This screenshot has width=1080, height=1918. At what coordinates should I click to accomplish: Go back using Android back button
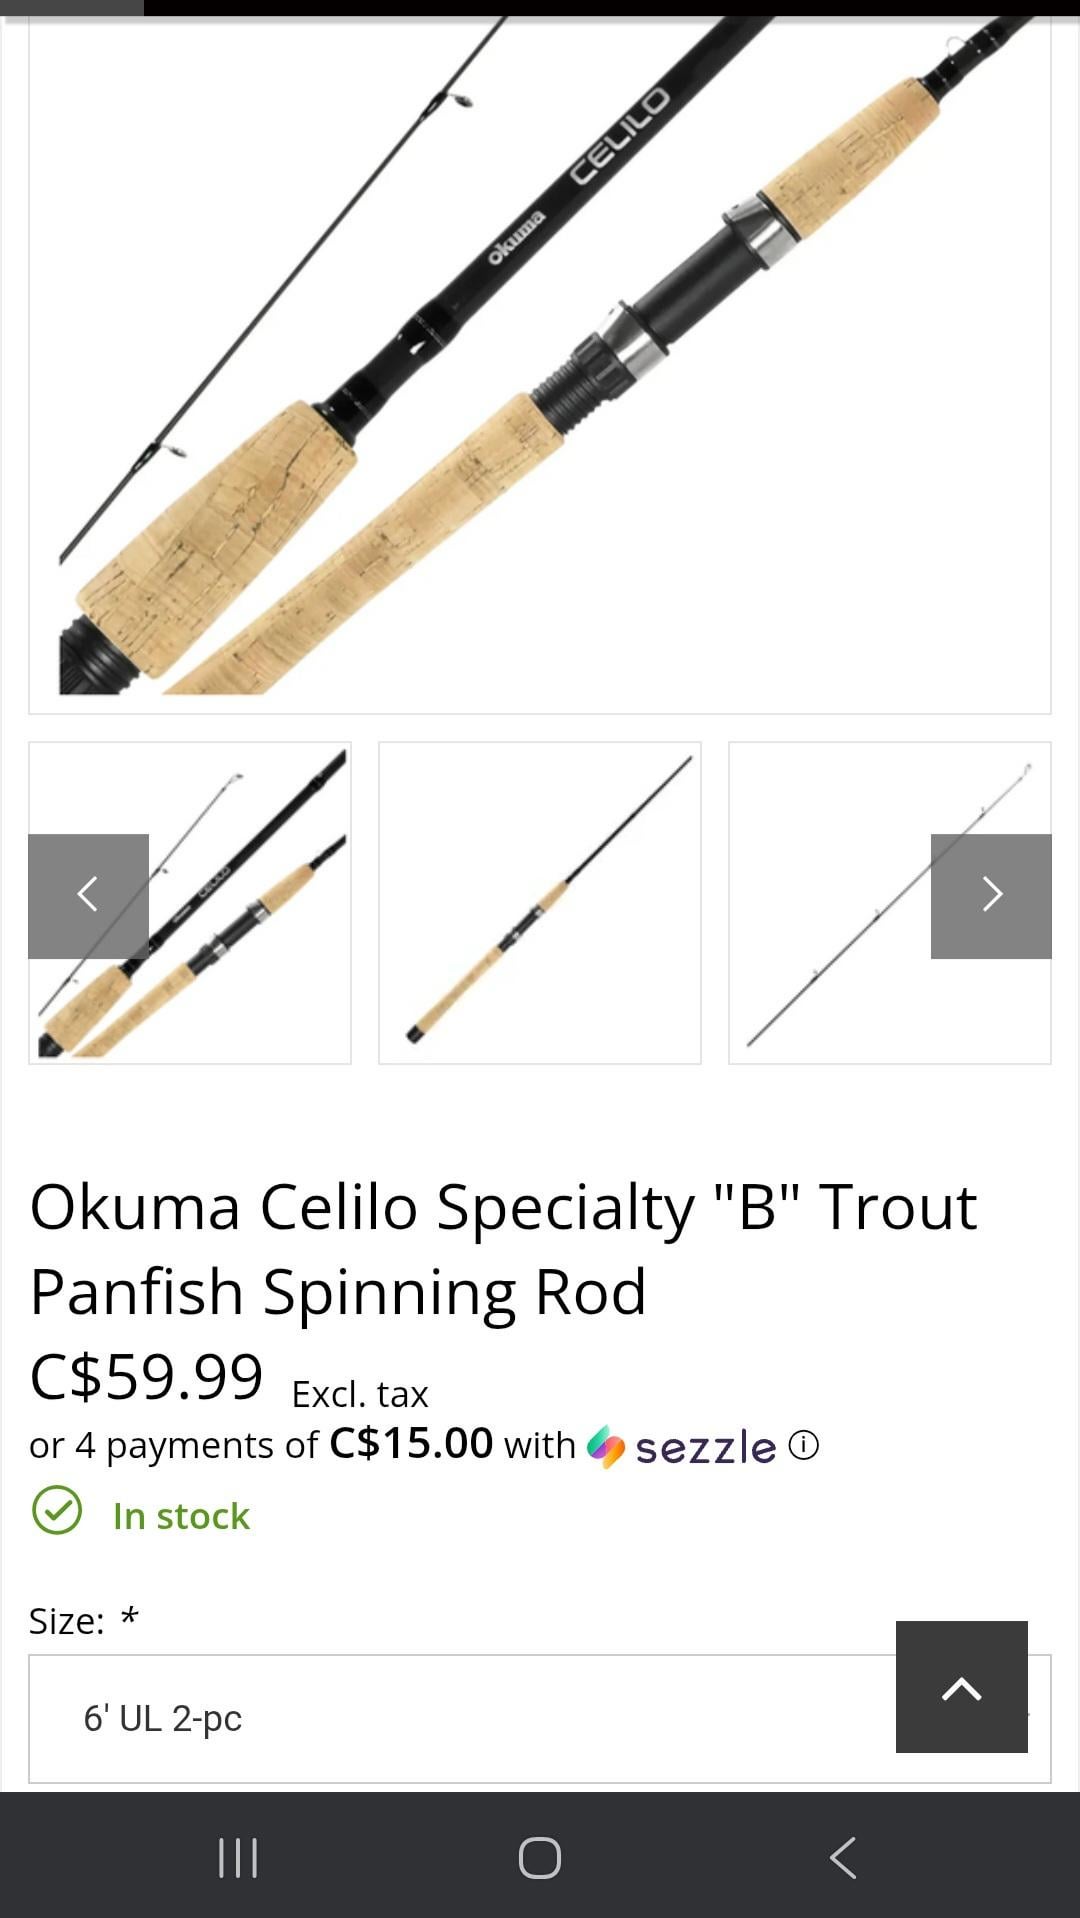pos(843,1857)
